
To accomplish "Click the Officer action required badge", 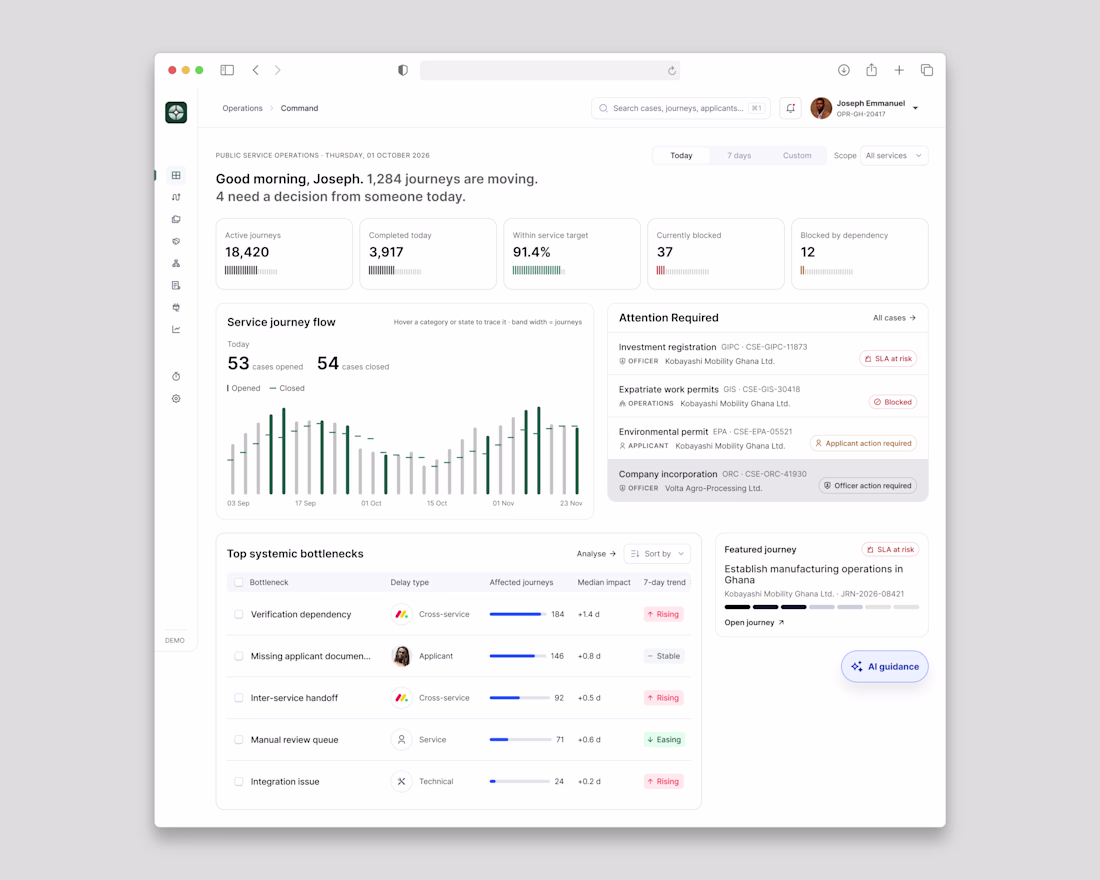I will pyautogui.click(x=868, y=486).
